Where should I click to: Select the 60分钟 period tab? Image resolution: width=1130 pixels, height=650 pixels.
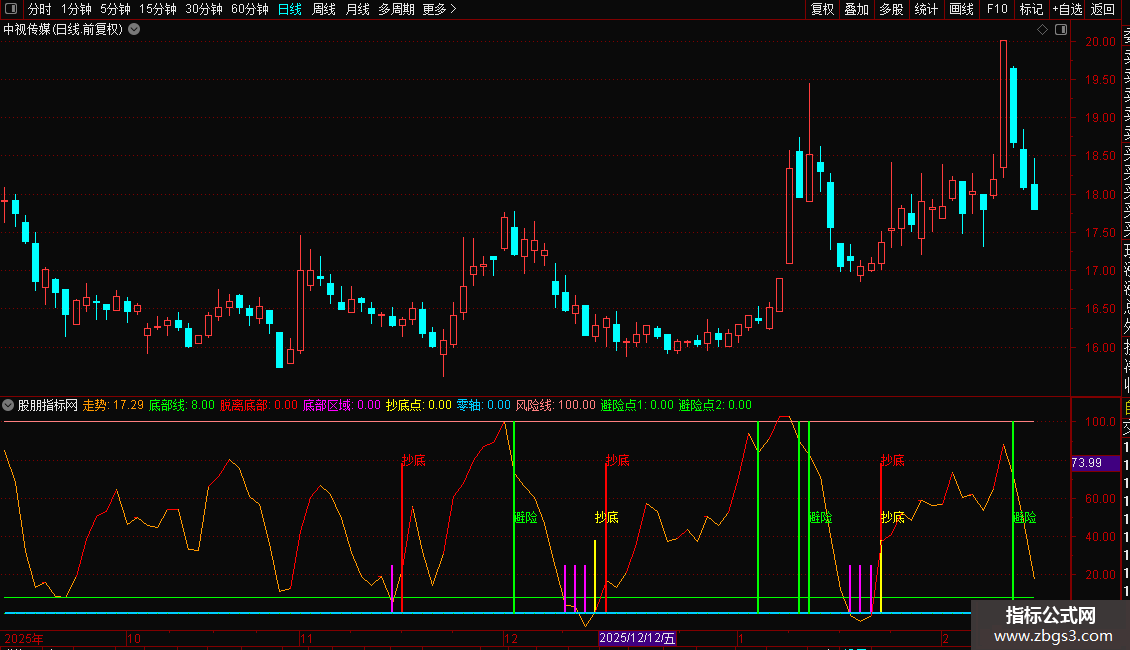click(x=250, y=9)
